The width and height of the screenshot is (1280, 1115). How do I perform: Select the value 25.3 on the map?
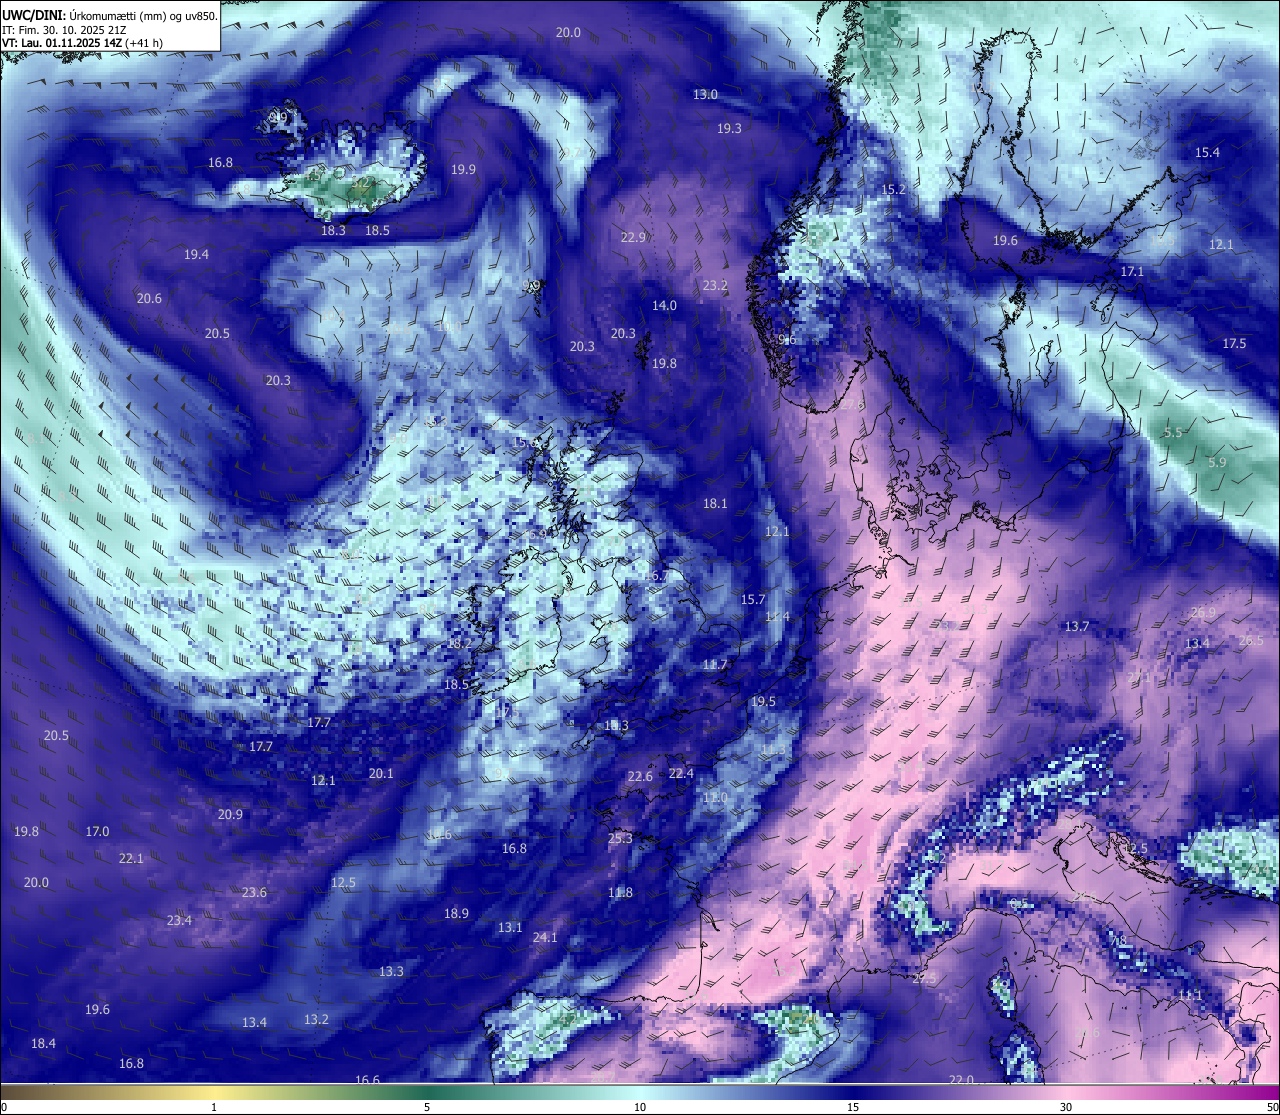[x=620, y=838]
